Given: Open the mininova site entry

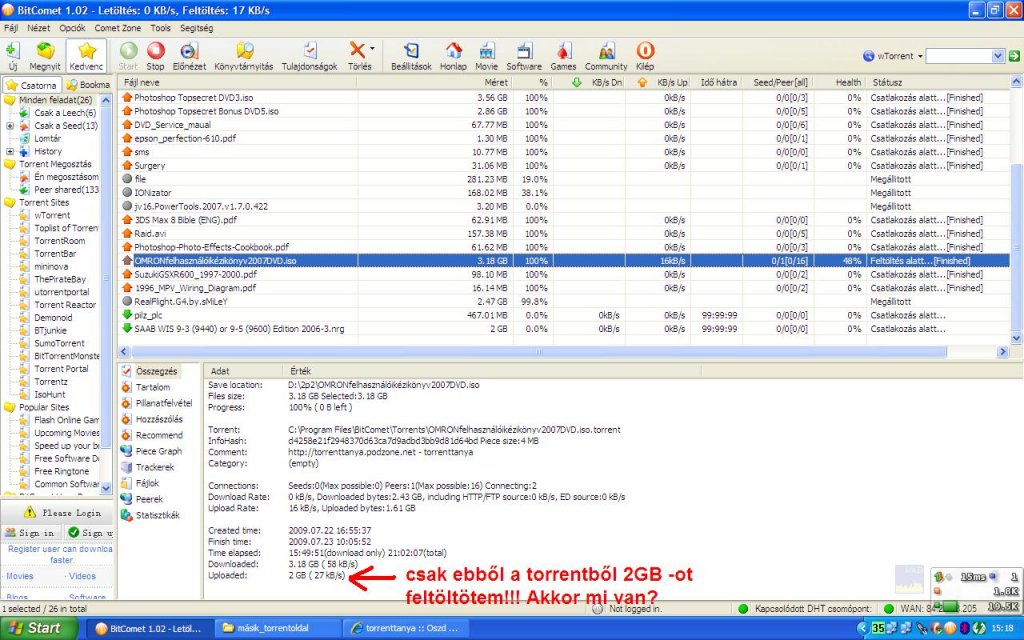Looking at the screenshot, I should pos(51,266).
